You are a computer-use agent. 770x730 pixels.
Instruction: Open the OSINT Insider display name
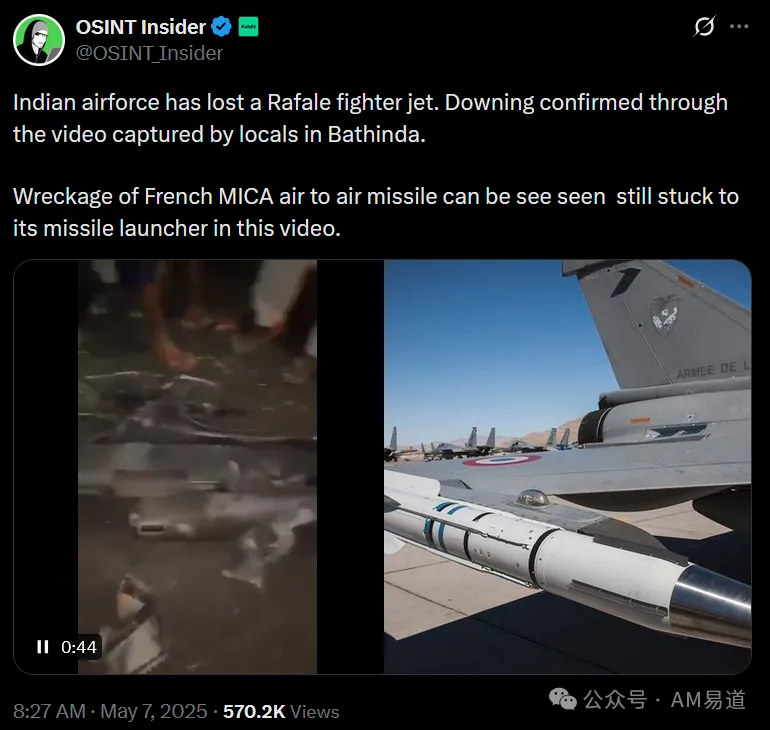(x=140, y=27)
